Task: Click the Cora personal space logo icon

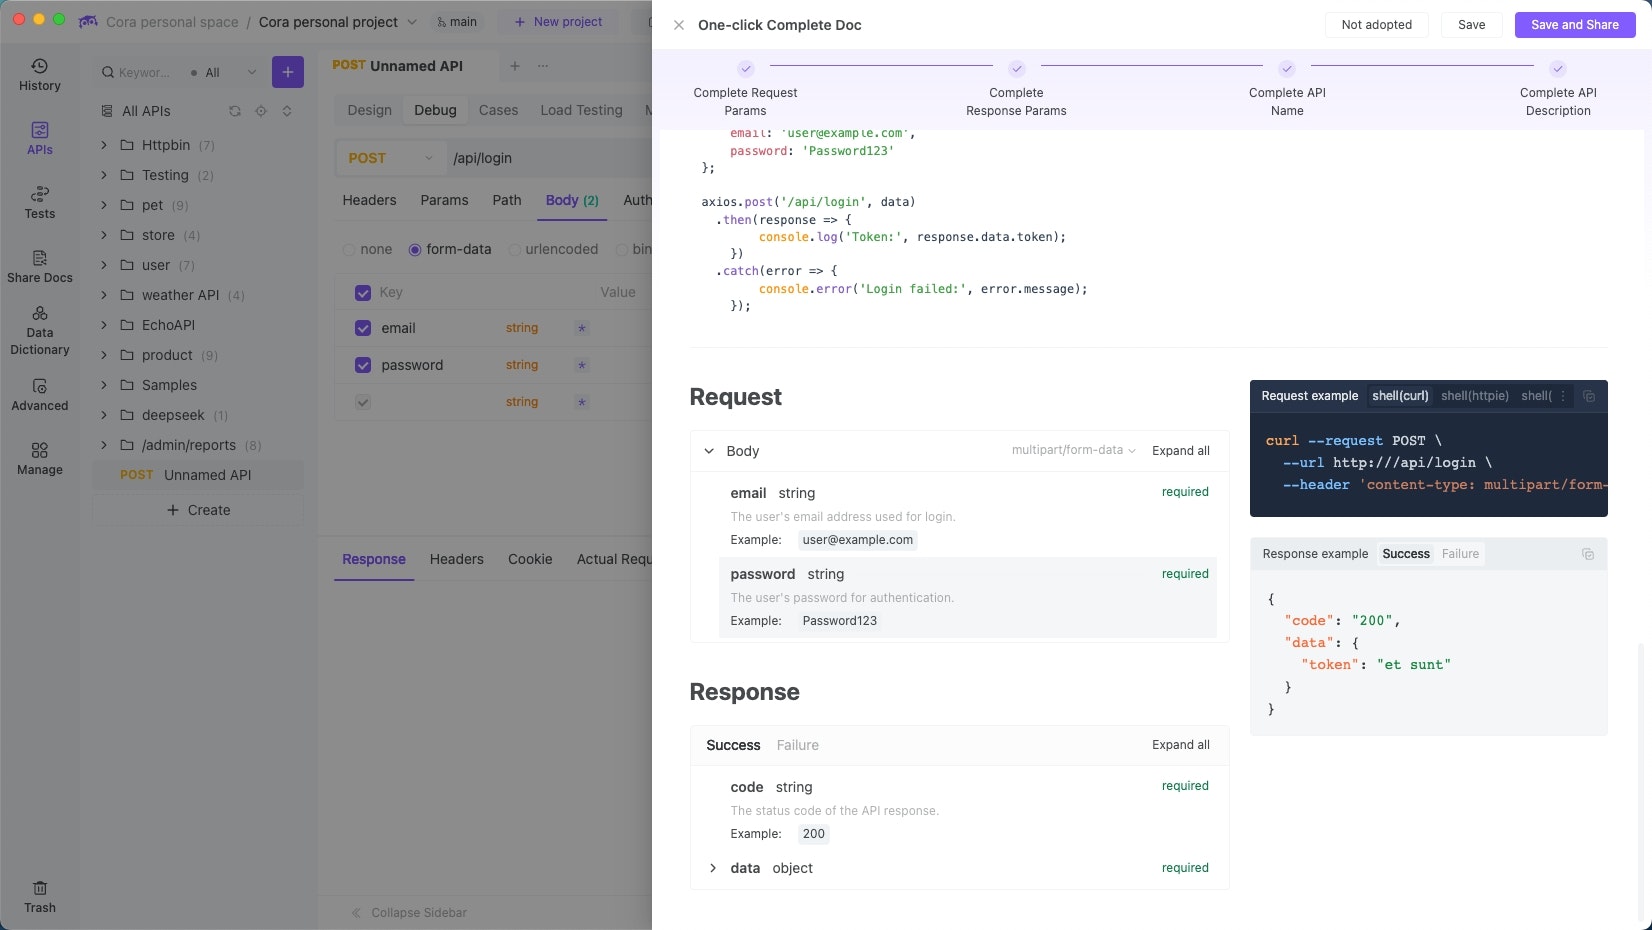Action: pos(88,21)
